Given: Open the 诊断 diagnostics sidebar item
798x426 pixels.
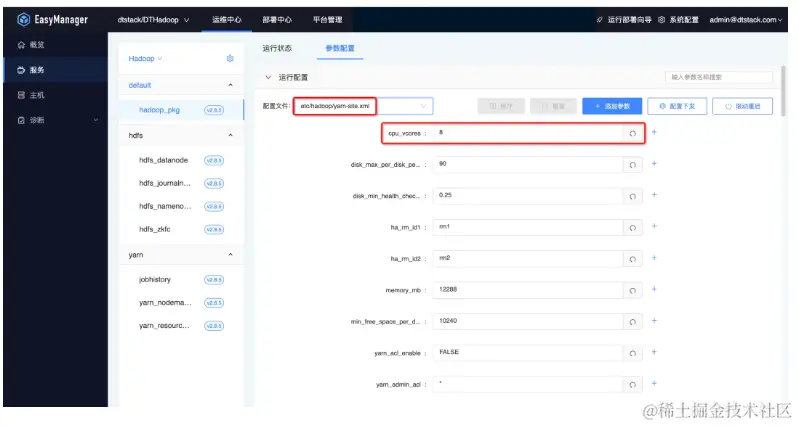Looking at the screenshot, I should coord(55,120).
